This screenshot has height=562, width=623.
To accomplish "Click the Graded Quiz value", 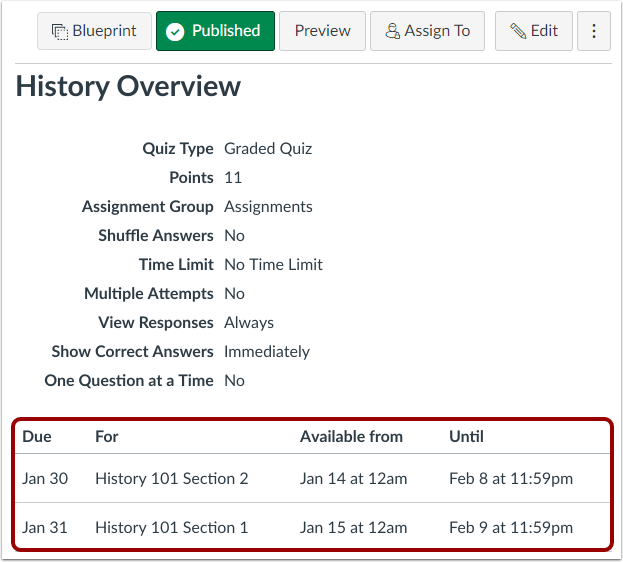I will 268,149.
